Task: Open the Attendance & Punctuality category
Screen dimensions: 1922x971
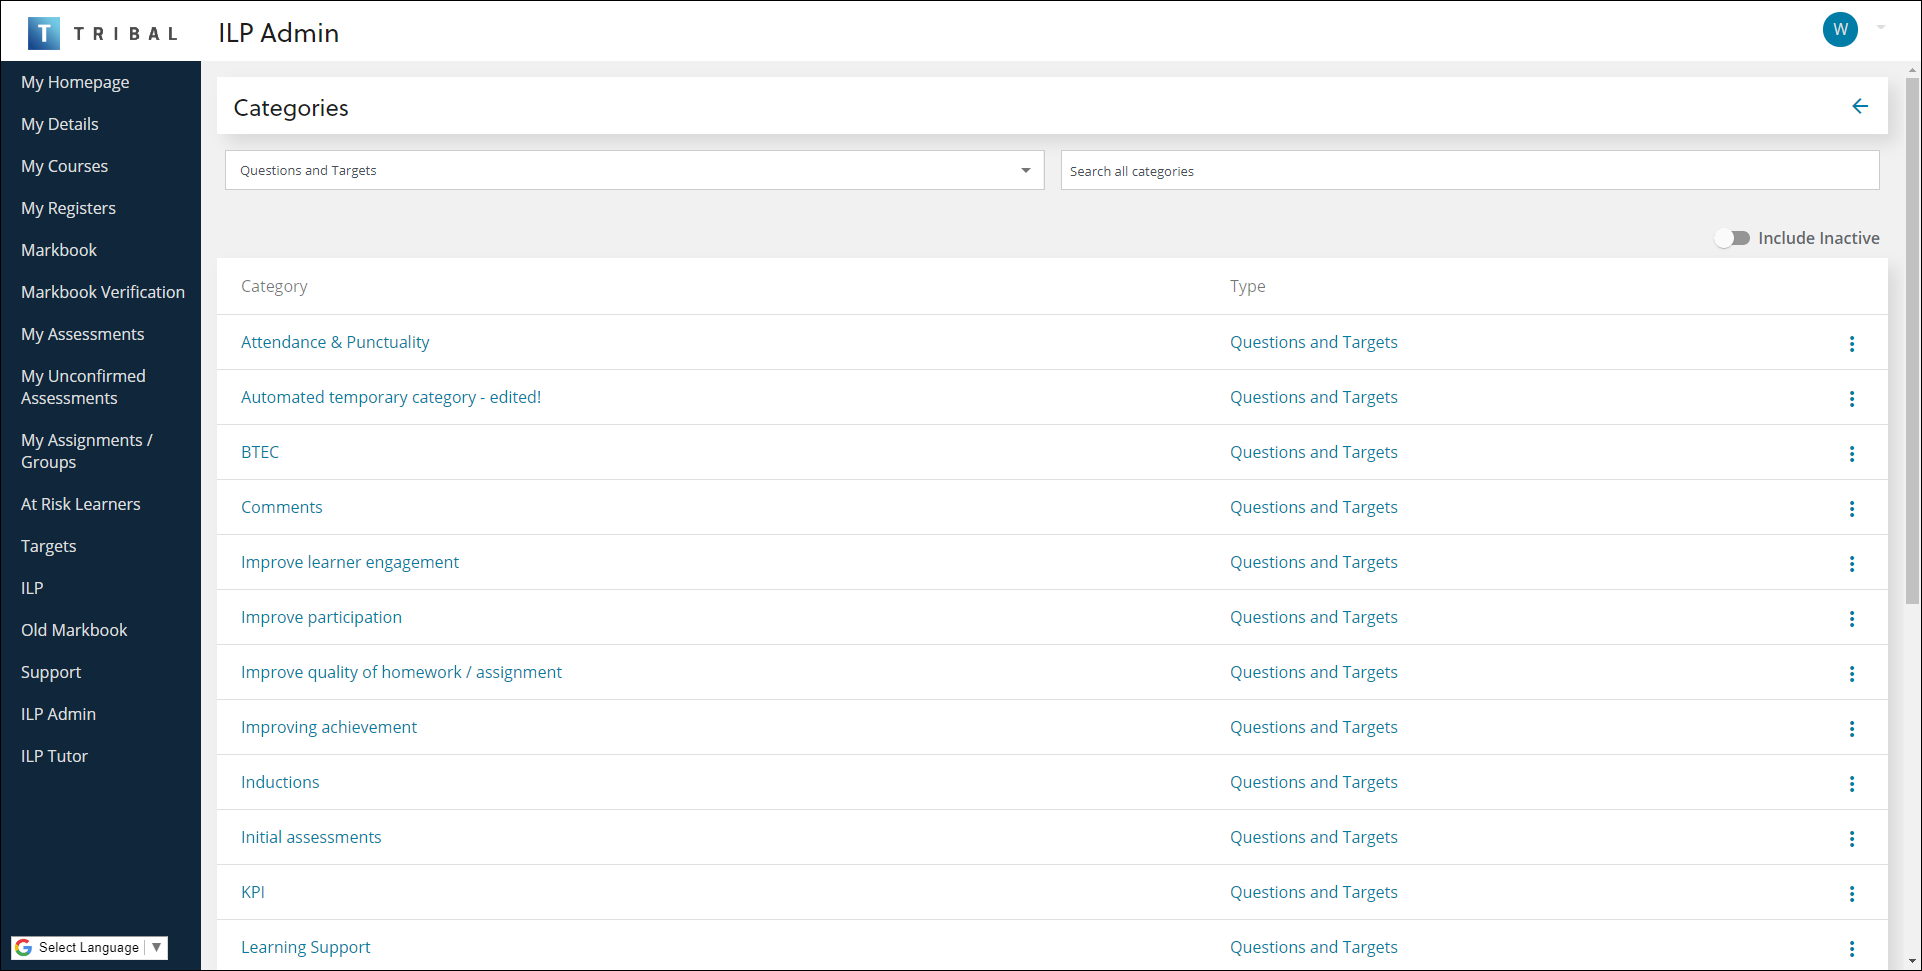Action: pyautogui.click(x=335, y=342)
